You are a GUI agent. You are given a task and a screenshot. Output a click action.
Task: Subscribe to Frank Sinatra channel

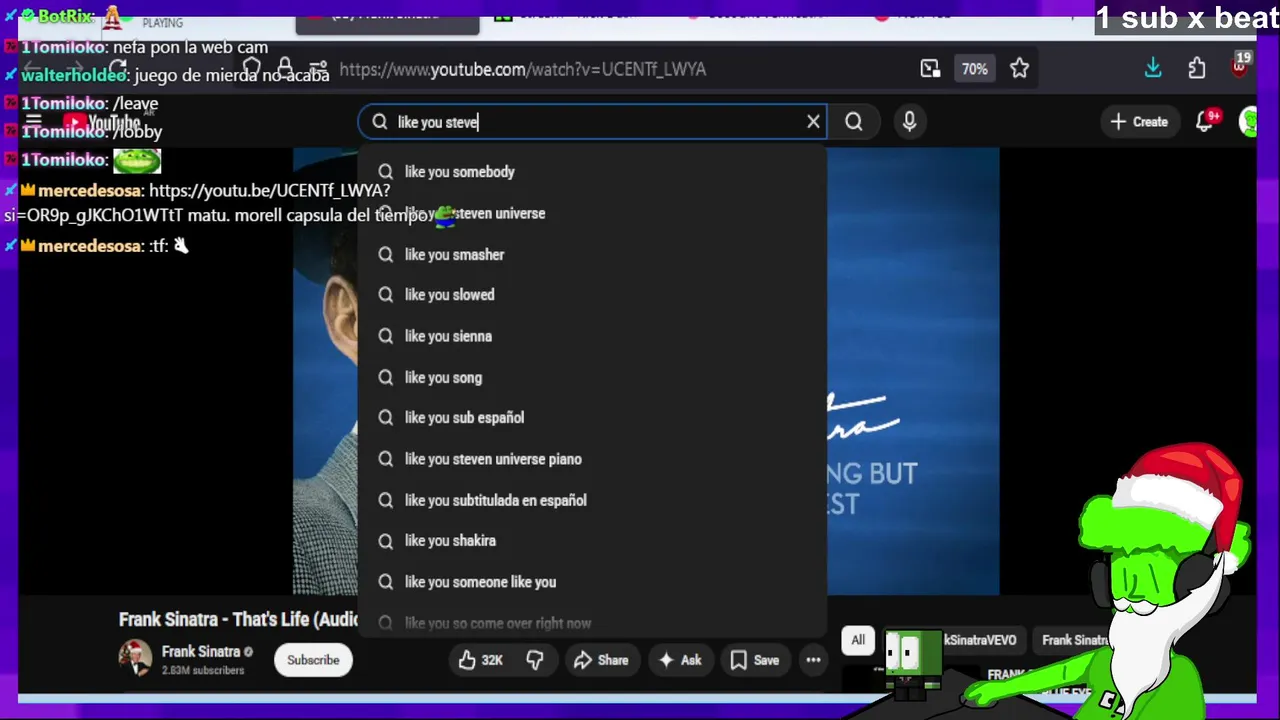(313, 660)
